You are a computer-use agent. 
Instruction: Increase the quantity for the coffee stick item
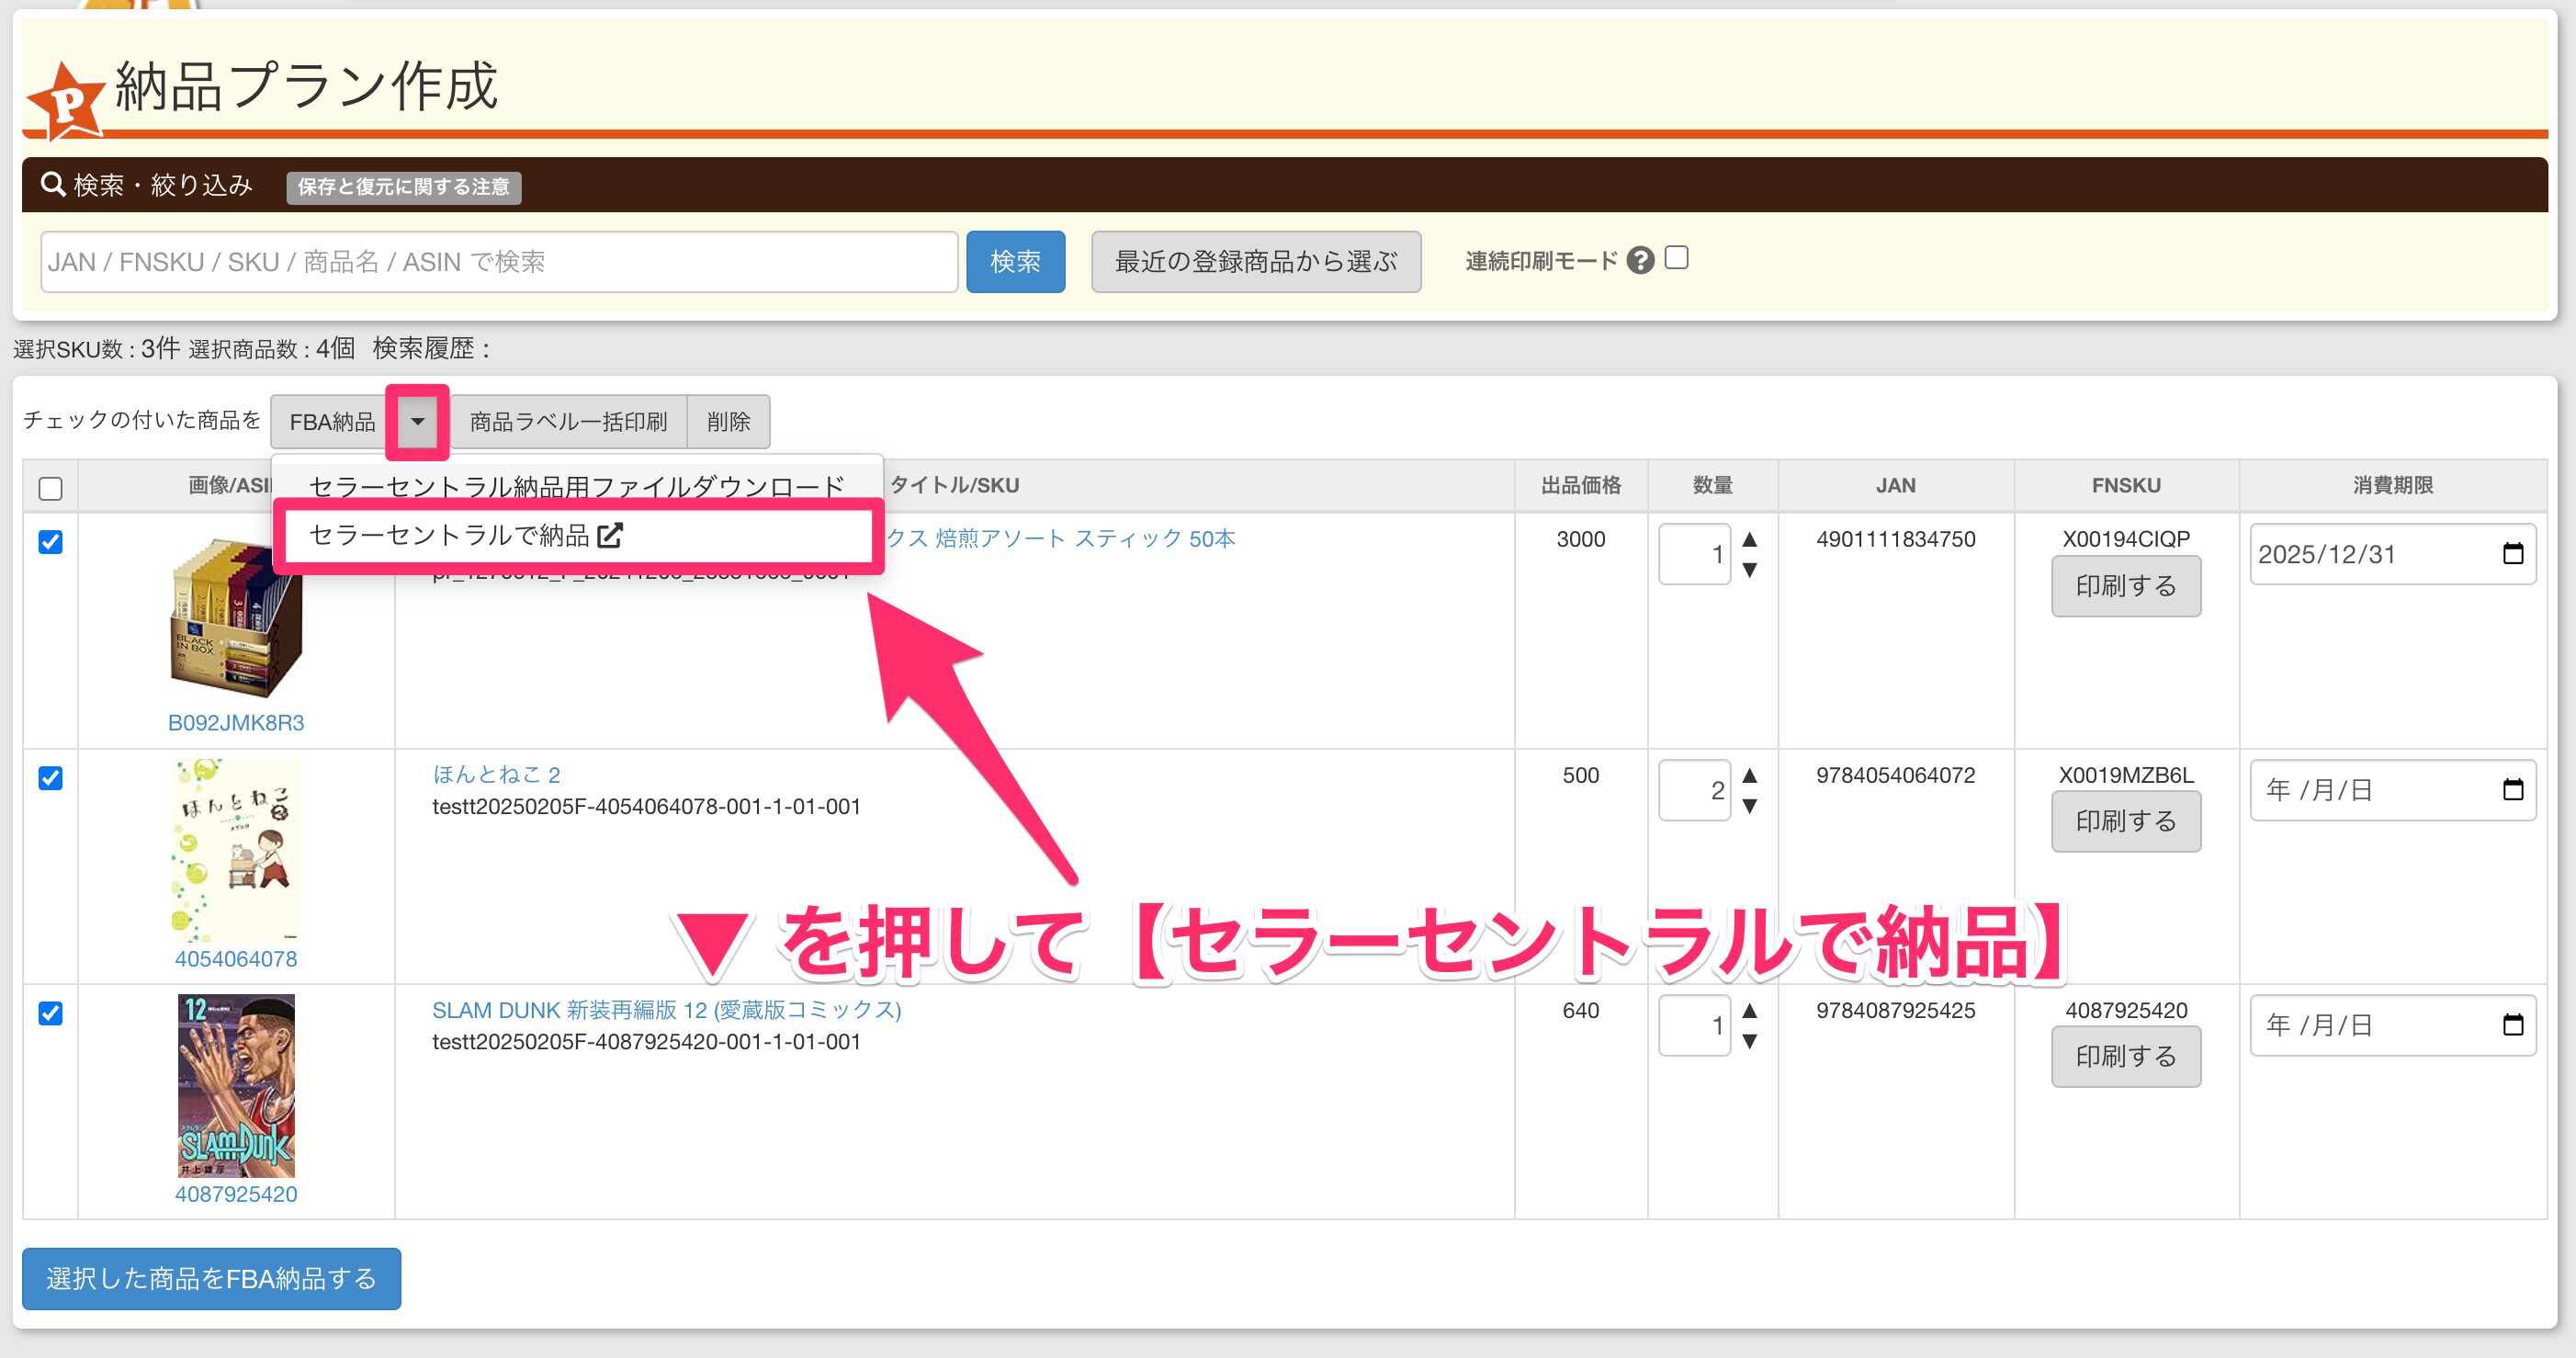click(x=1749, y=540)
